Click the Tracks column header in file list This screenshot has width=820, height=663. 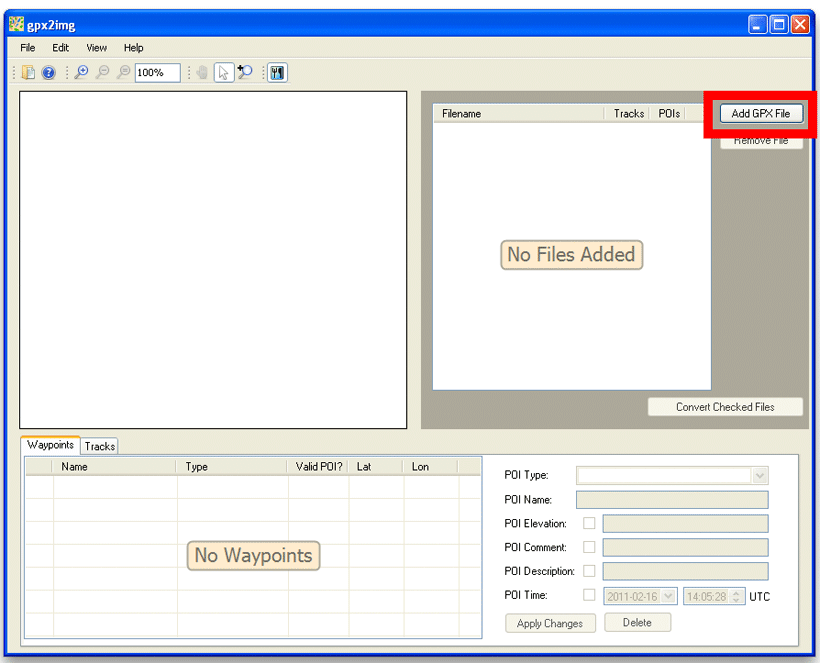[627, 113]
